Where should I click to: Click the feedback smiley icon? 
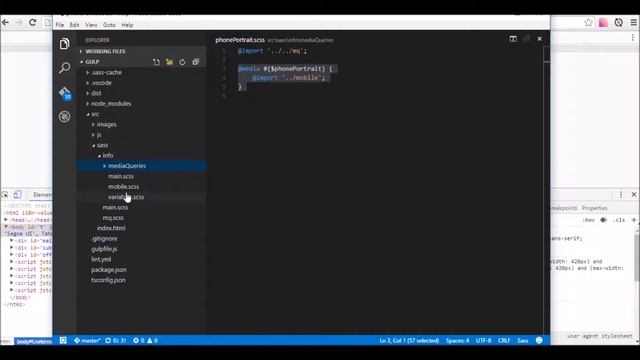coord(539,340)
